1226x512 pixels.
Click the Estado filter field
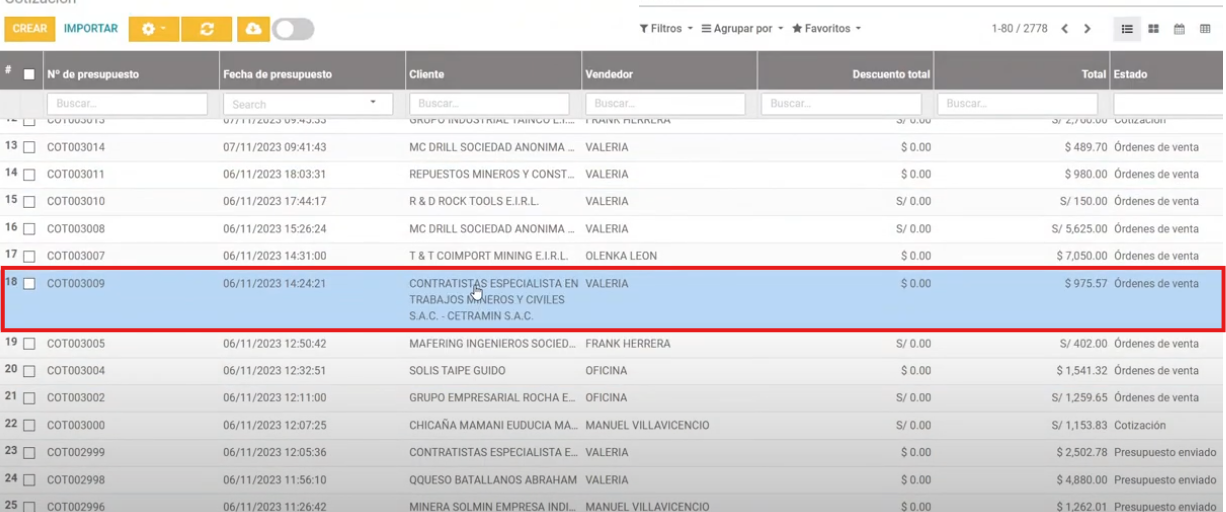point(1169,104)
